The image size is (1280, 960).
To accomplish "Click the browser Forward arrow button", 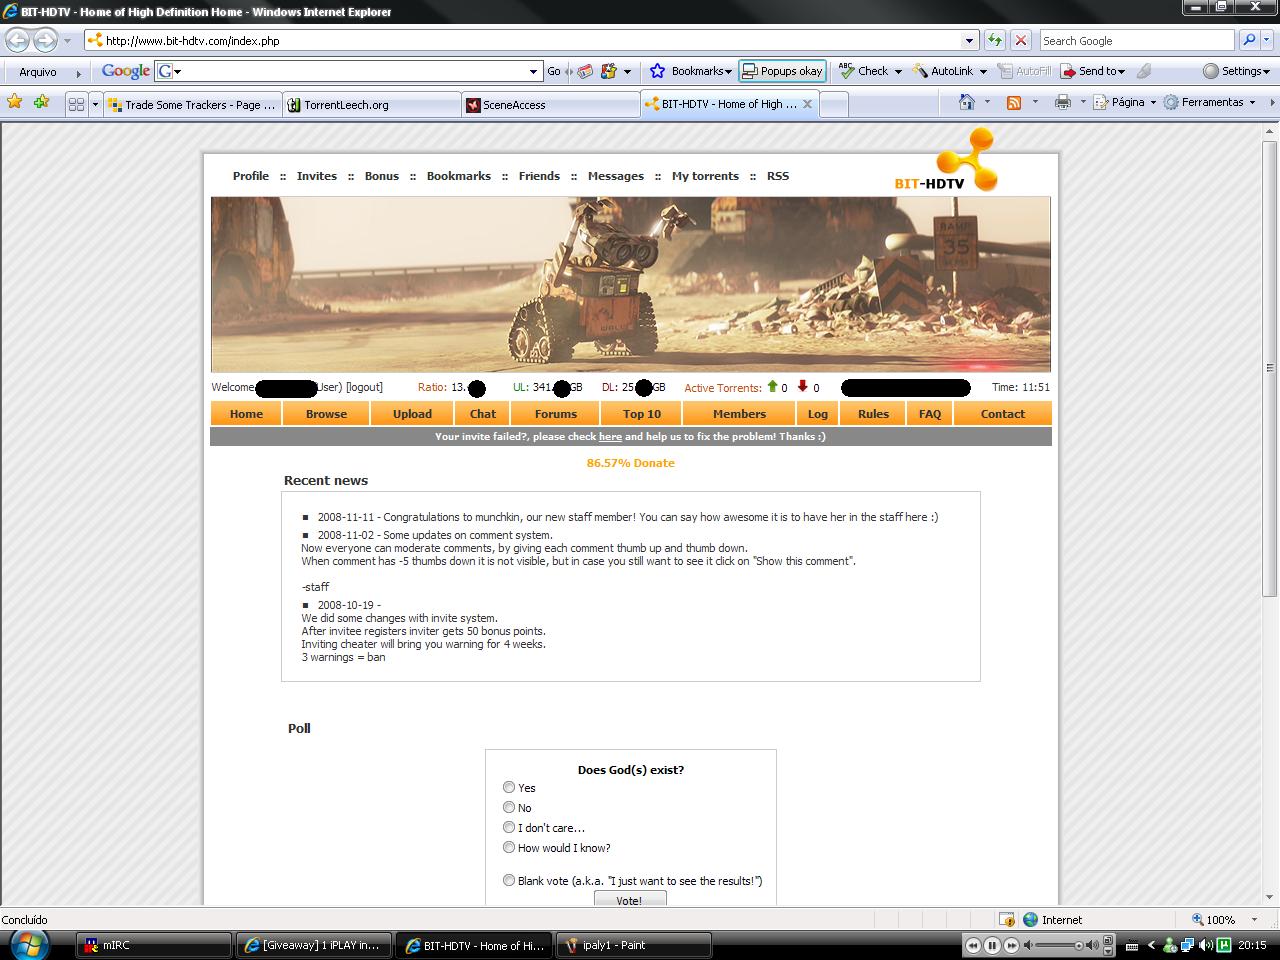I will [45, 40].
